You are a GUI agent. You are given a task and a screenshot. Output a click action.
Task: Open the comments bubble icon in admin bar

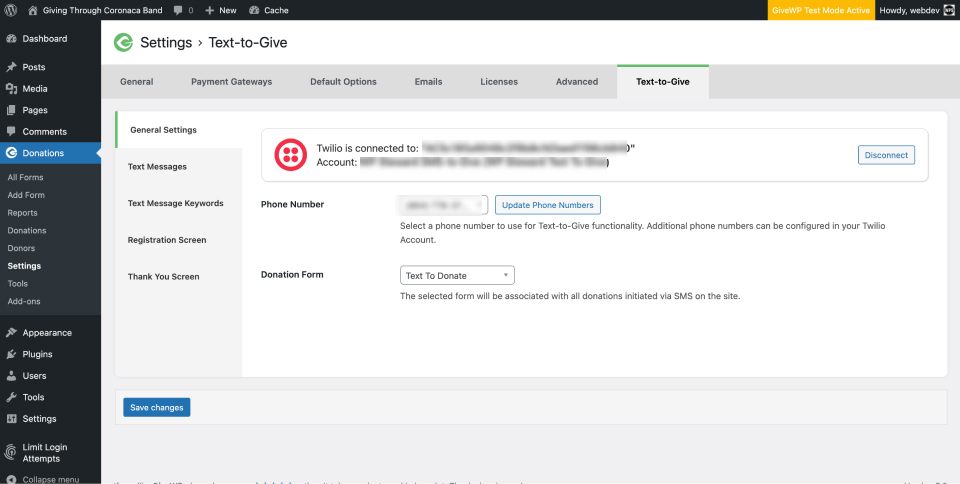(178, 10)
